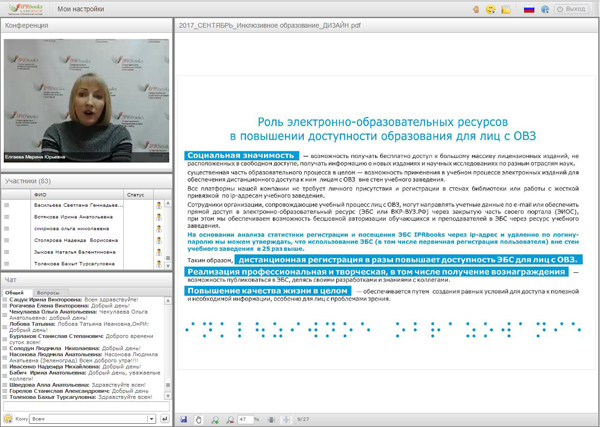Click the Выход logout button
Image resolution: width=600 pixels, height=427 pixels.
[572, 9]
